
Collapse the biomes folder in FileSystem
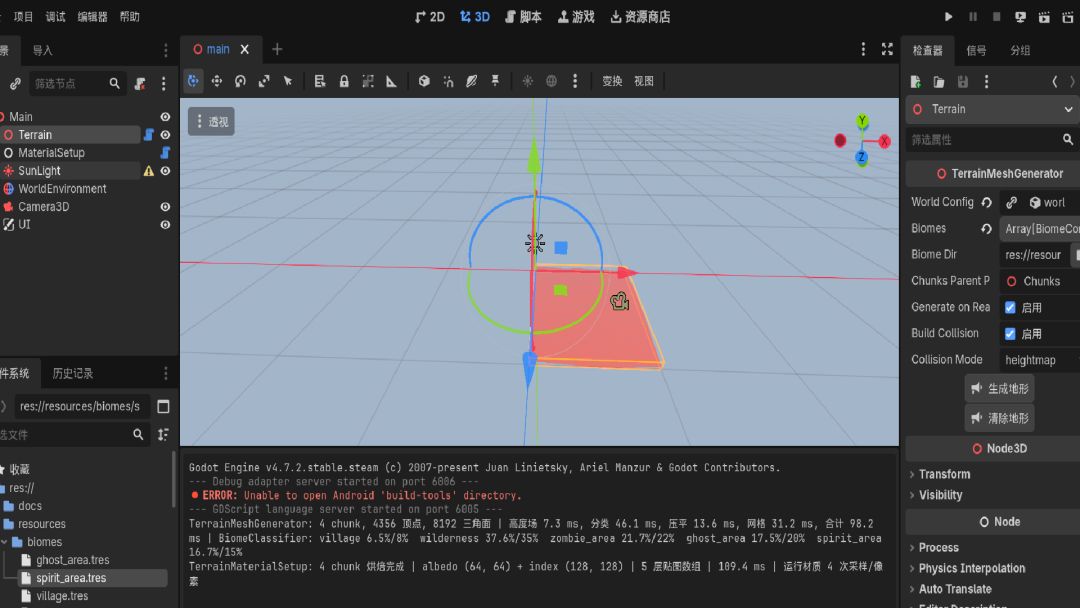pos(5,542)
